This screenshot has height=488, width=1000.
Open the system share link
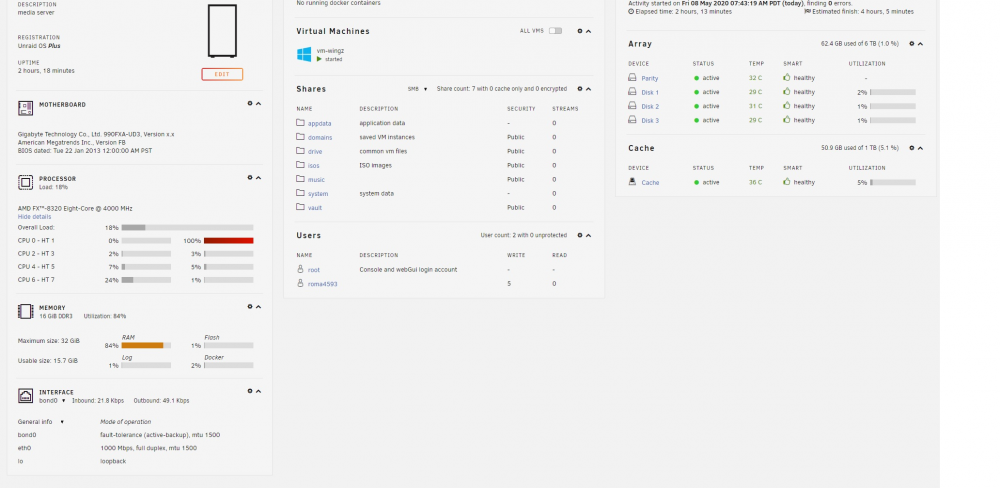tap(318, 194)
